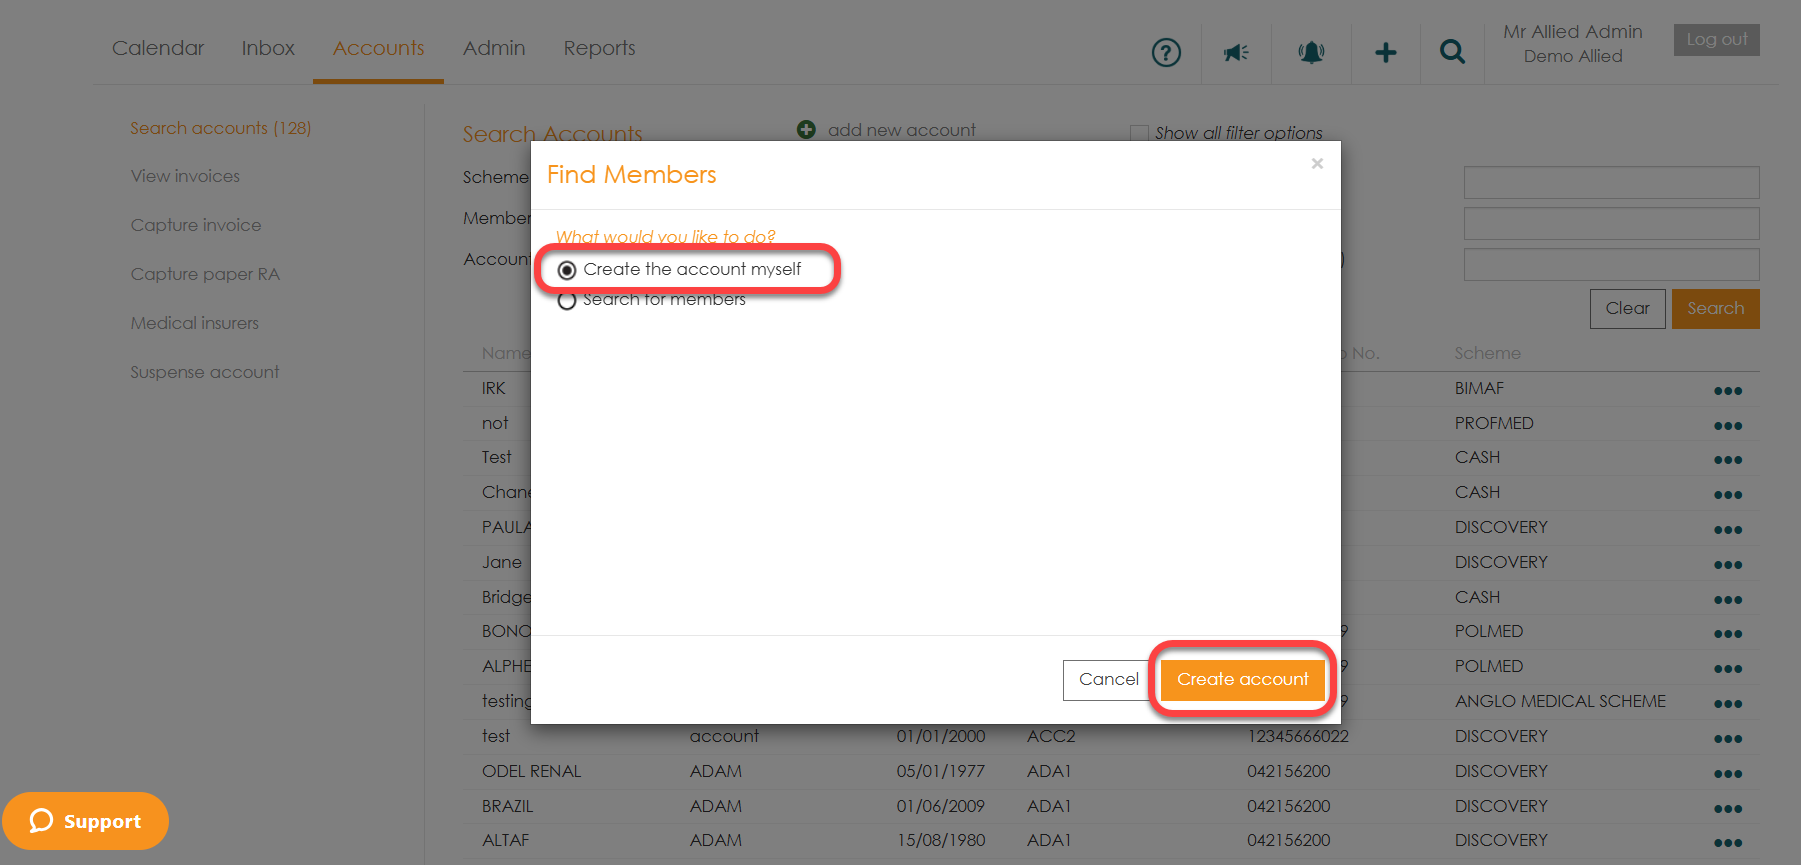Open three-dot menu for ANGLO MEDICAL SCHEME
Viewport: 1801px width, 865px height.
click(1727, 704)
